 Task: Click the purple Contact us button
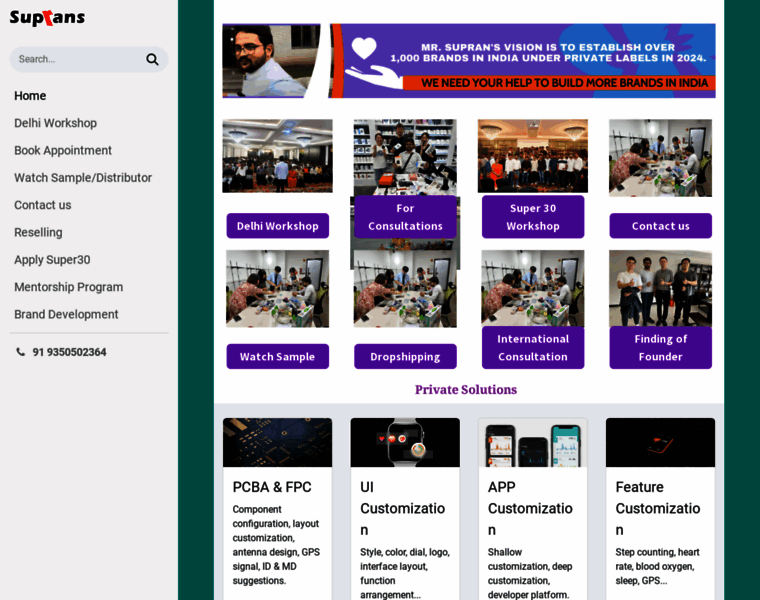[x=661, y=226]
